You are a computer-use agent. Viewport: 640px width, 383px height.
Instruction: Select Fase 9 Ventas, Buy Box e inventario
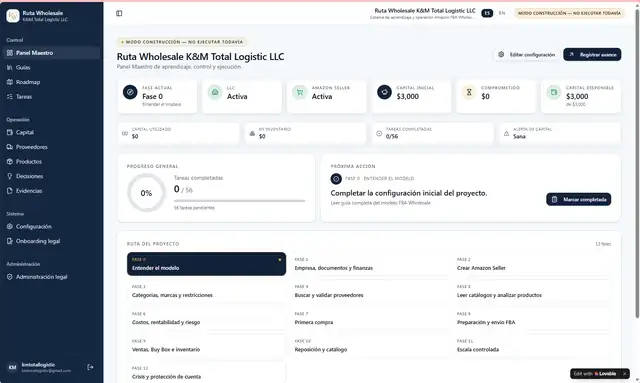point(207,345)
